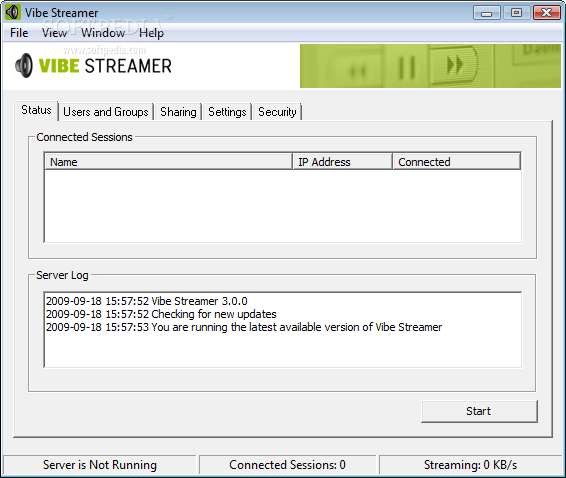Open the Help menu

(151, 33)
